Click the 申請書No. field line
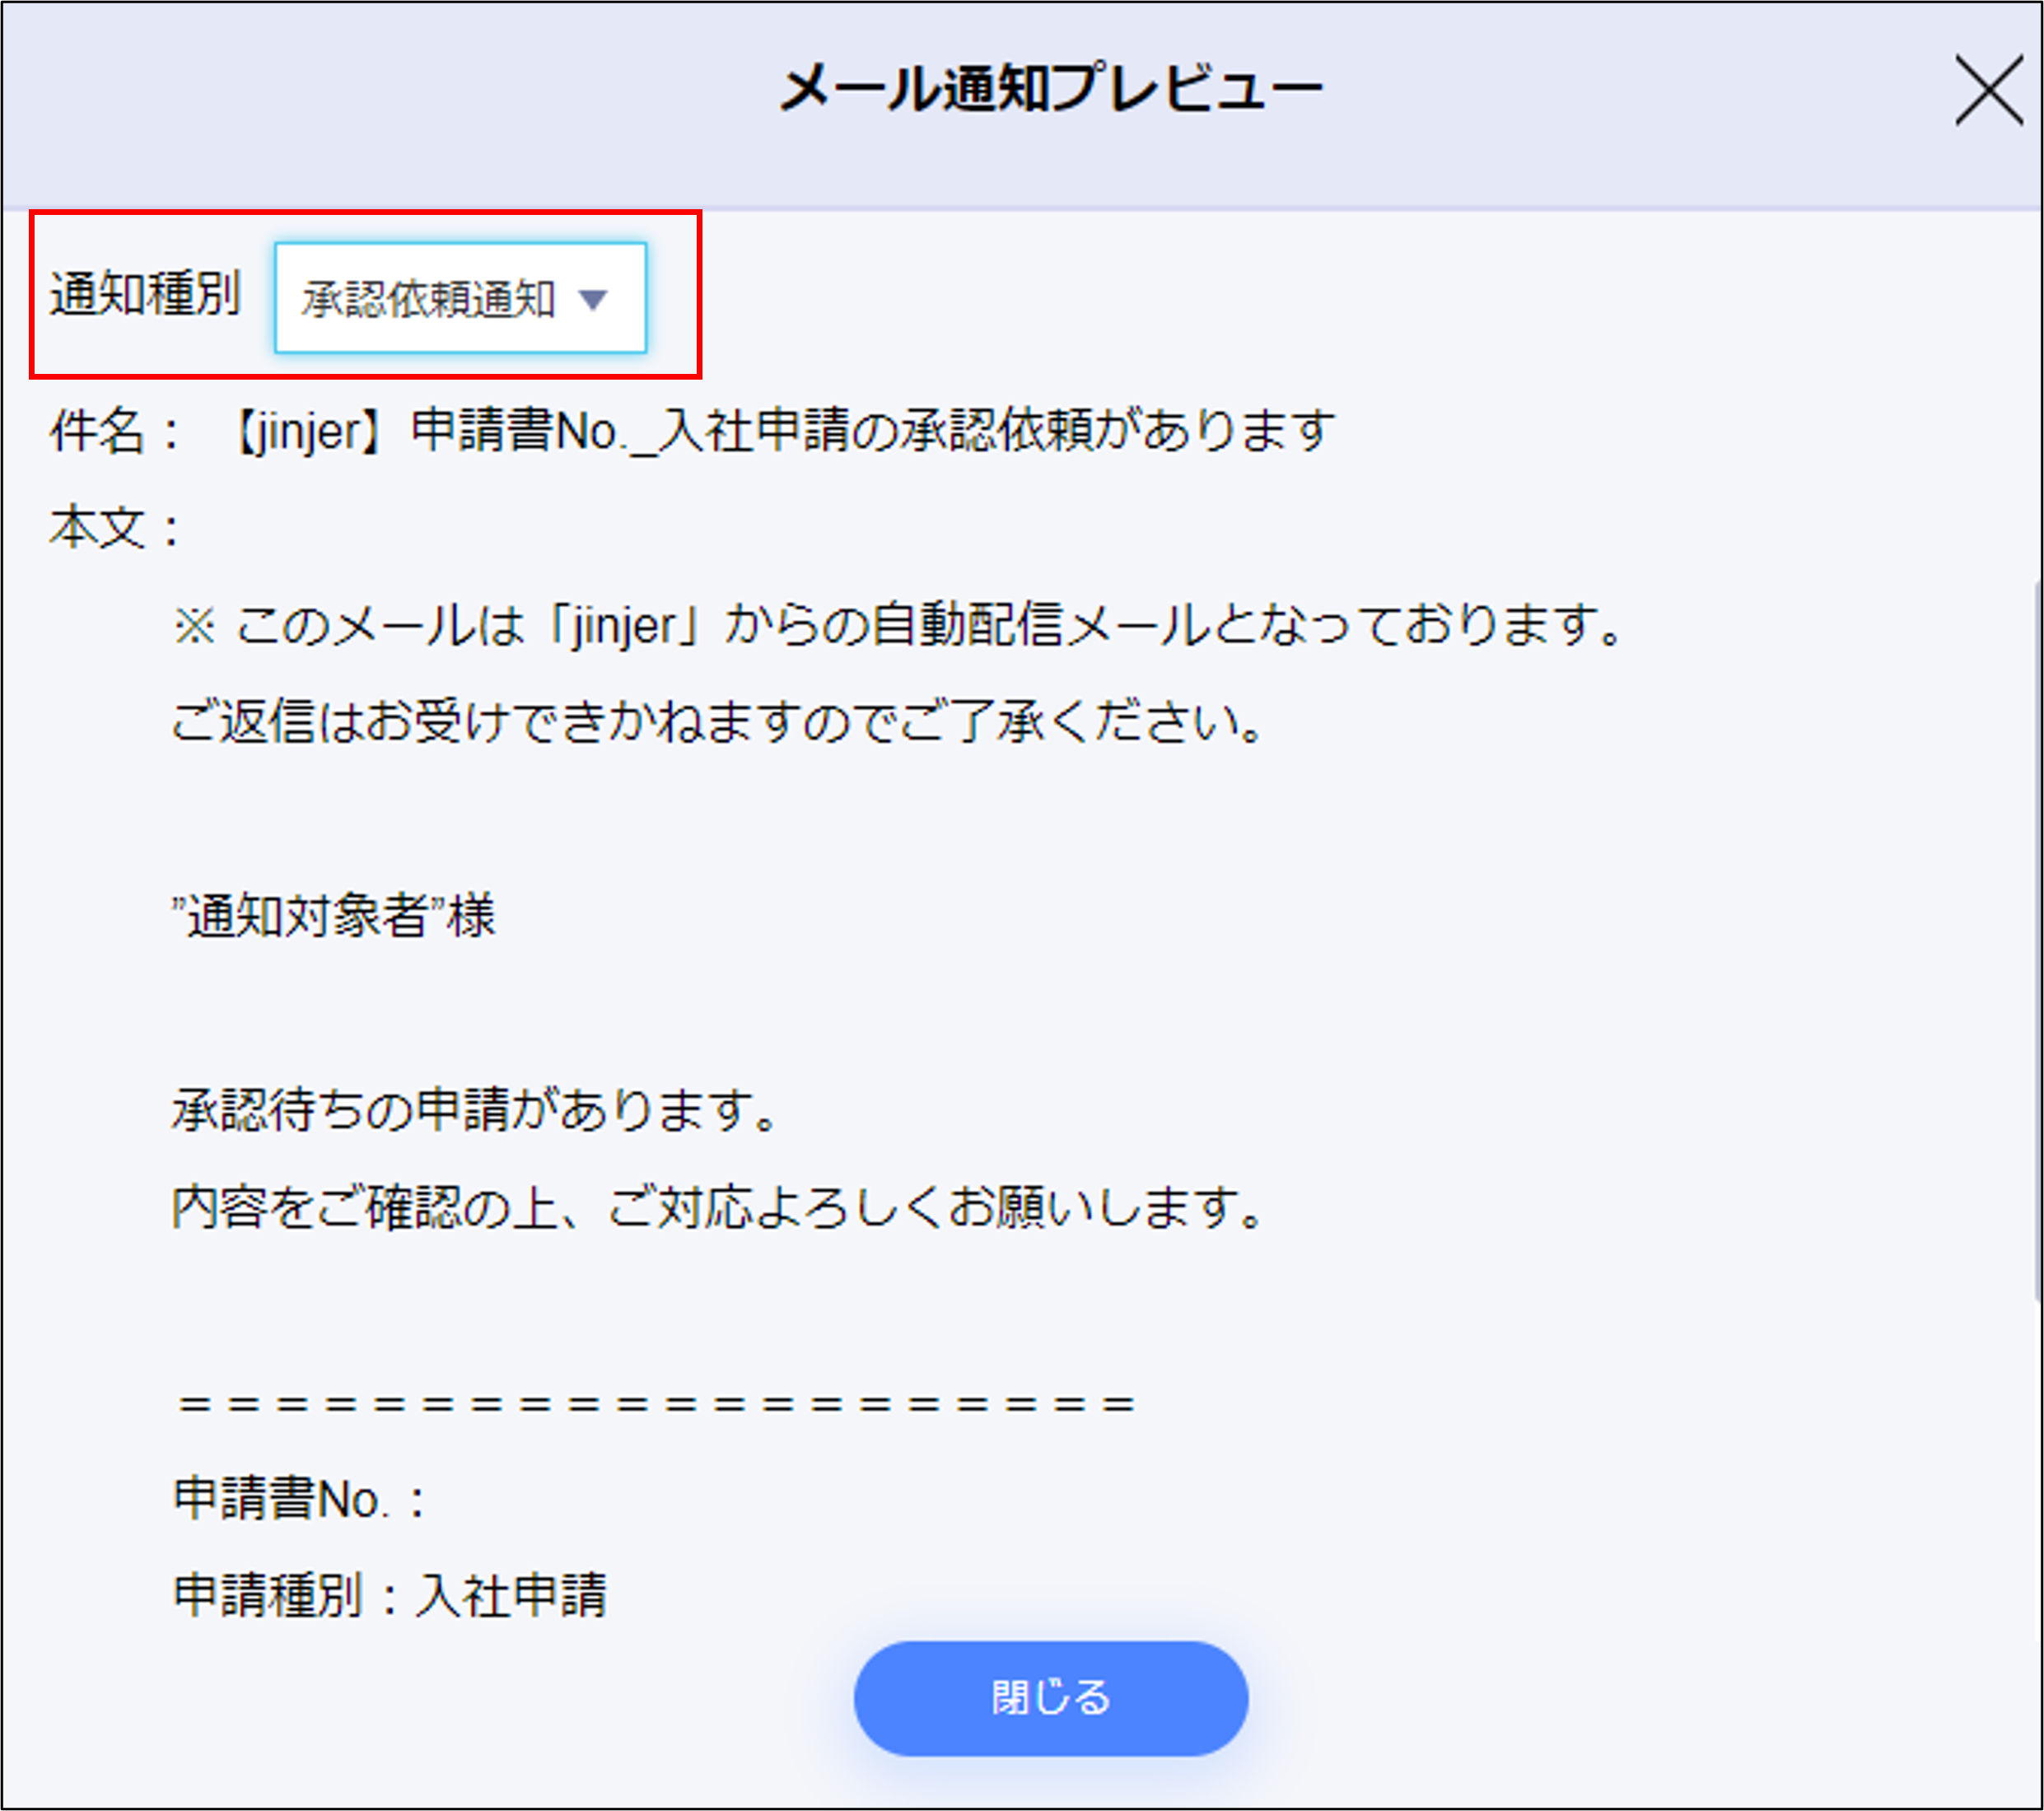 (300, 1498)
